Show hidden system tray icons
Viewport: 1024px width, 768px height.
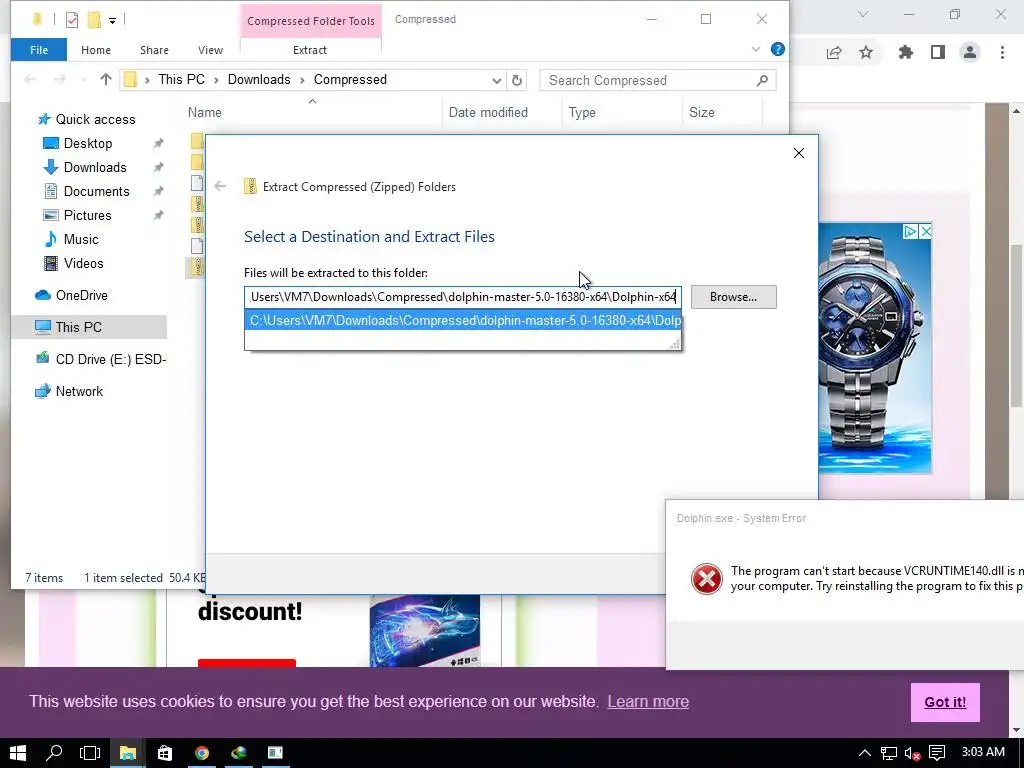(x=864, y=753)
